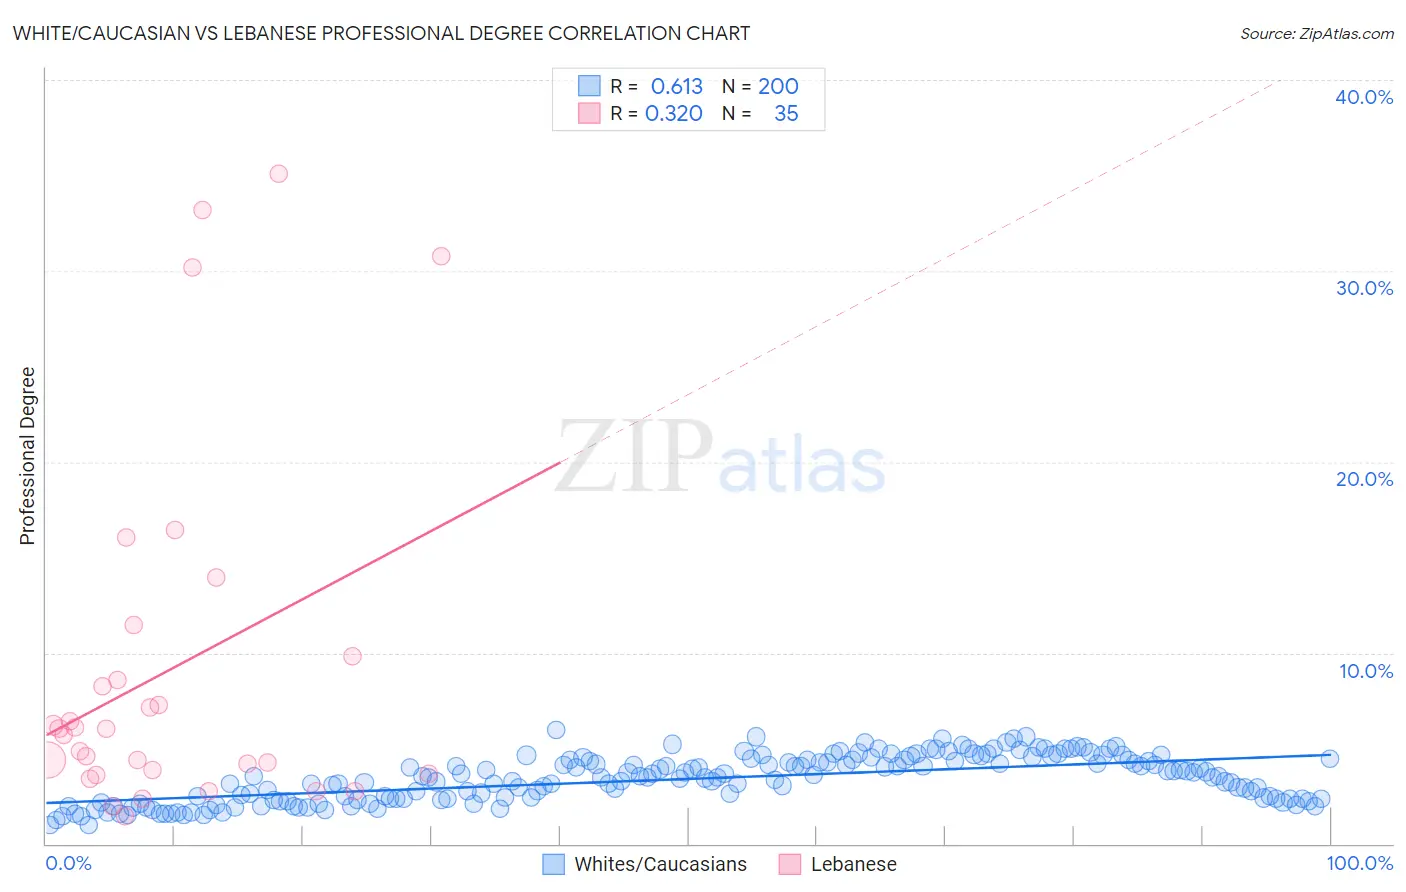Click the 40.0% y-axis tick label

[x=1364, y=97]
